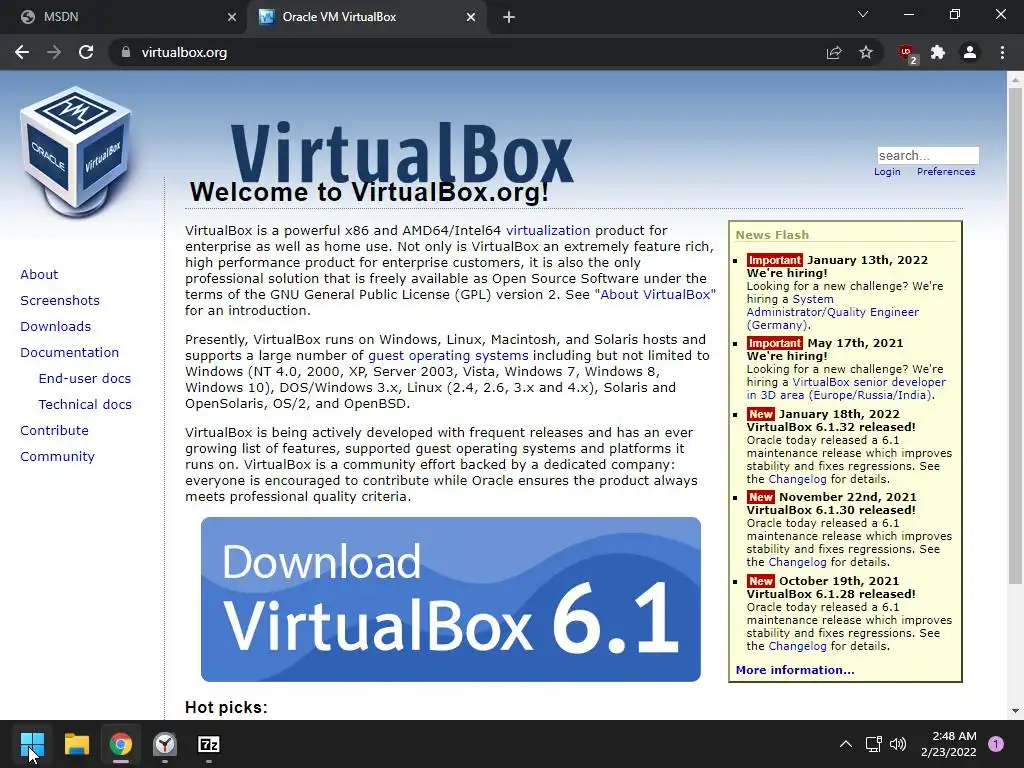The width and height of the screenshot is (1024, 768).
Task: Open Changelog link for 6.1.28 release
Action: pos(797,647)
